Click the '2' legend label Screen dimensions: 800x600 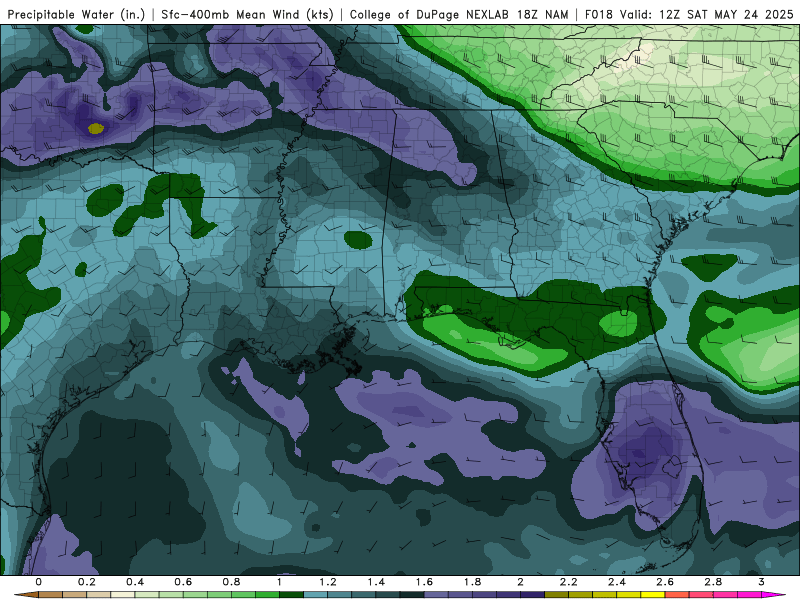click(520, 582)
